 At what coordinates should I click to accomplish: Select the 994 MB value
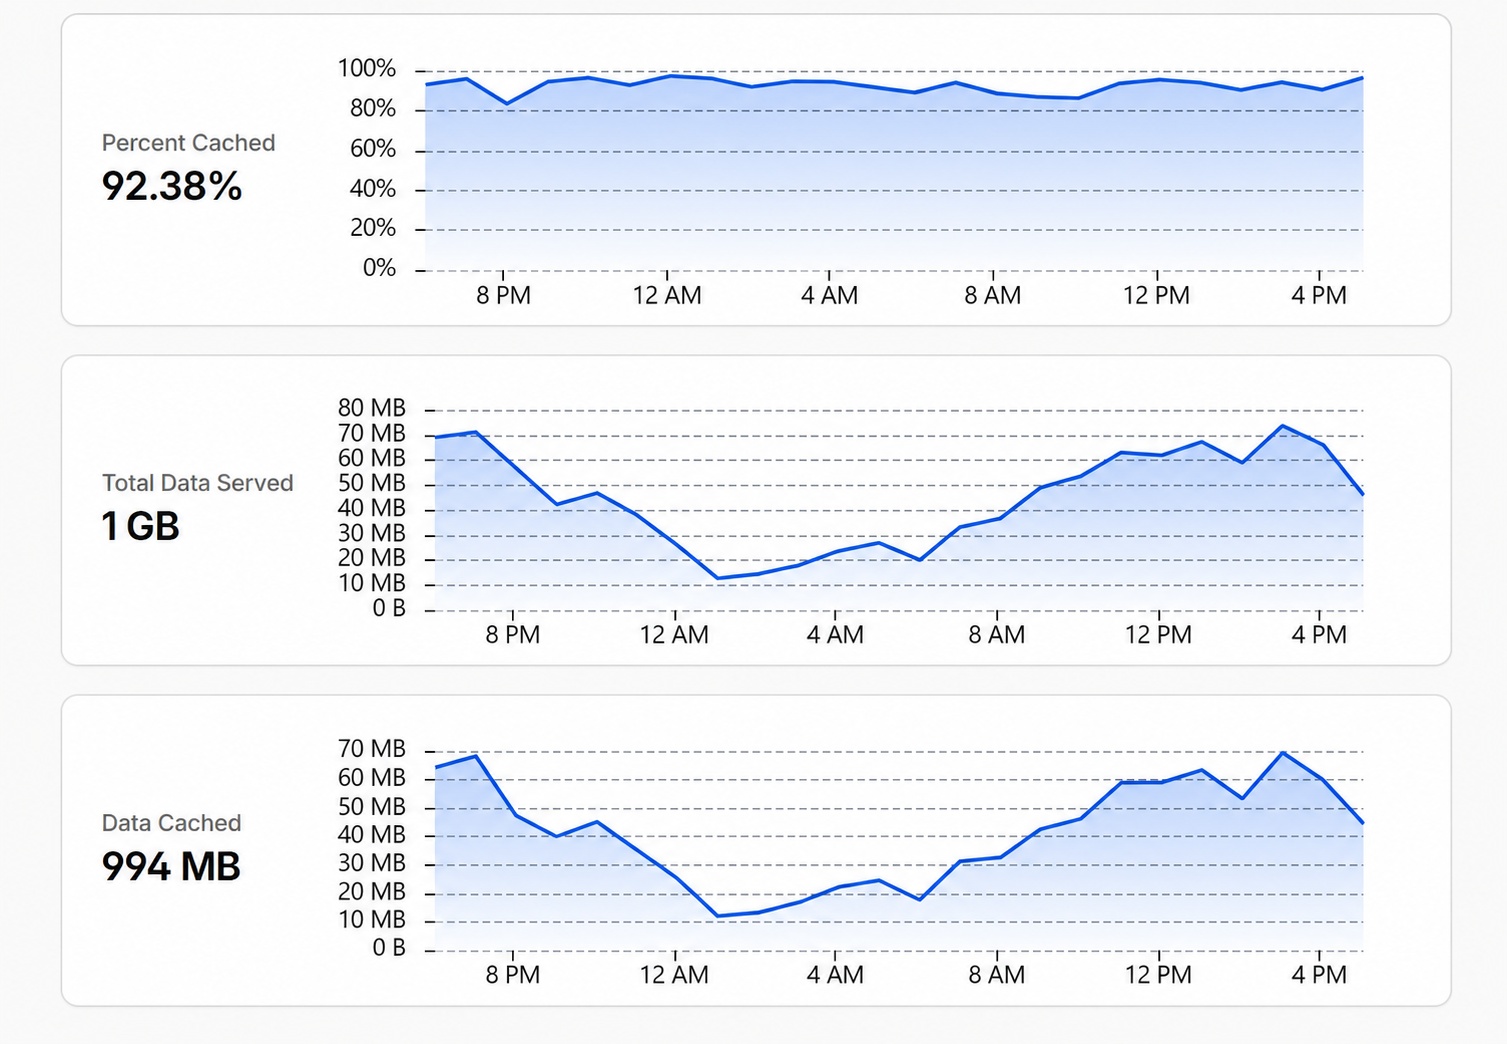171,866
